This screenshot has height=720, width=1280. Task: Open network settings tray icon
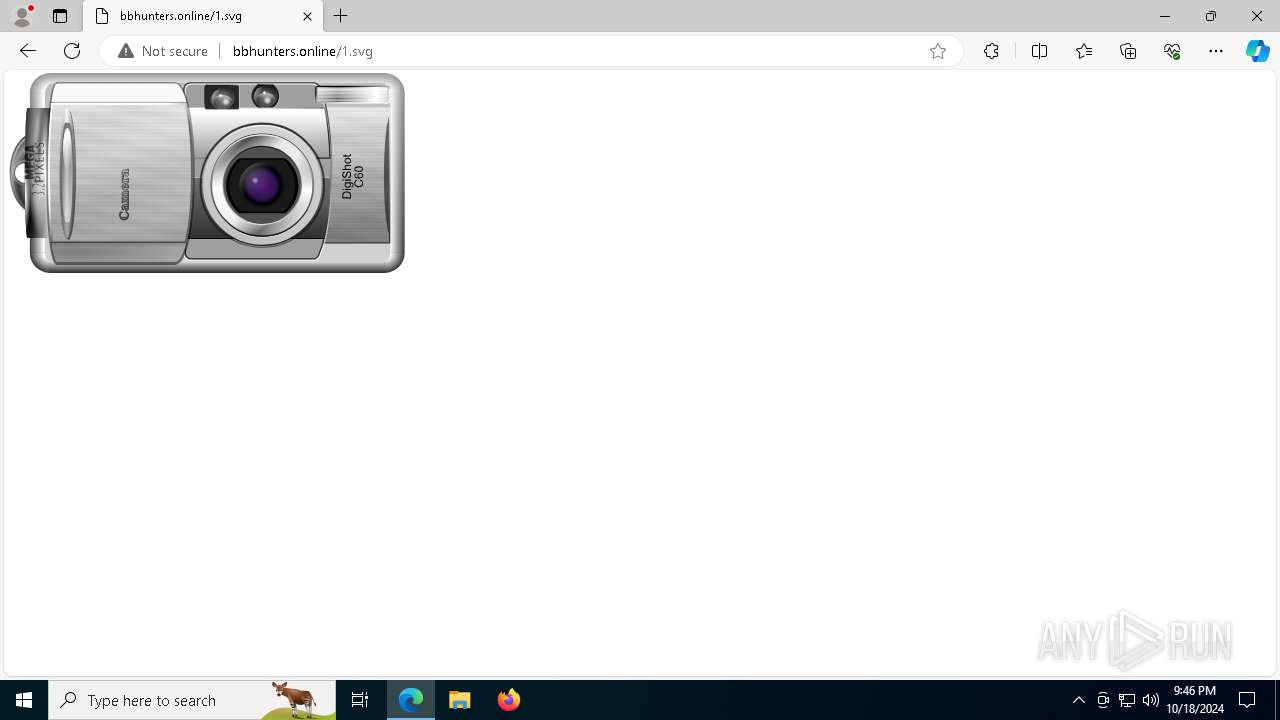tap(1127, 700)
